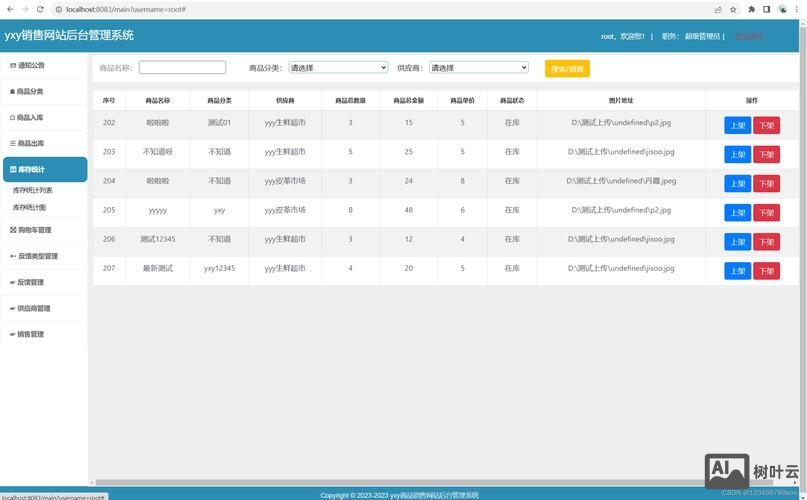This screenshot has width=807, height=500.
Task: Click the 商品名称 search input field
Action: coord(182,68)
